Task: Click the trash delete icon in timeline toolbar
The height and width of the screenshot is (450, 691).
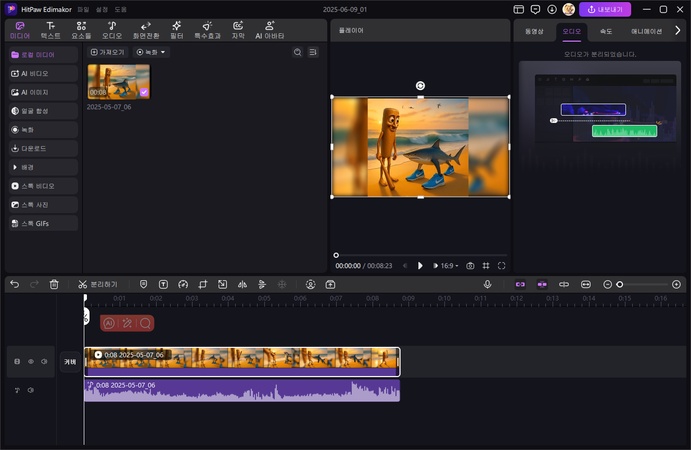Action: click(x=54, y=285)
